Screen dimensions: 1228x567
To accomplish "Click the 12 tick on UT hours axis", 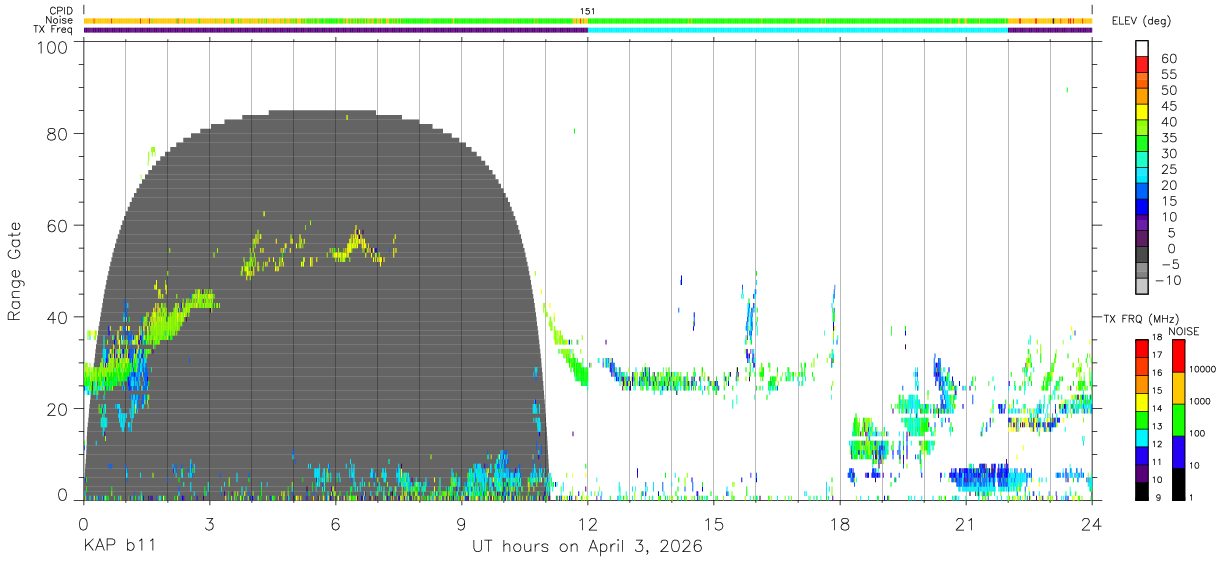I will [x=587, y=523].
